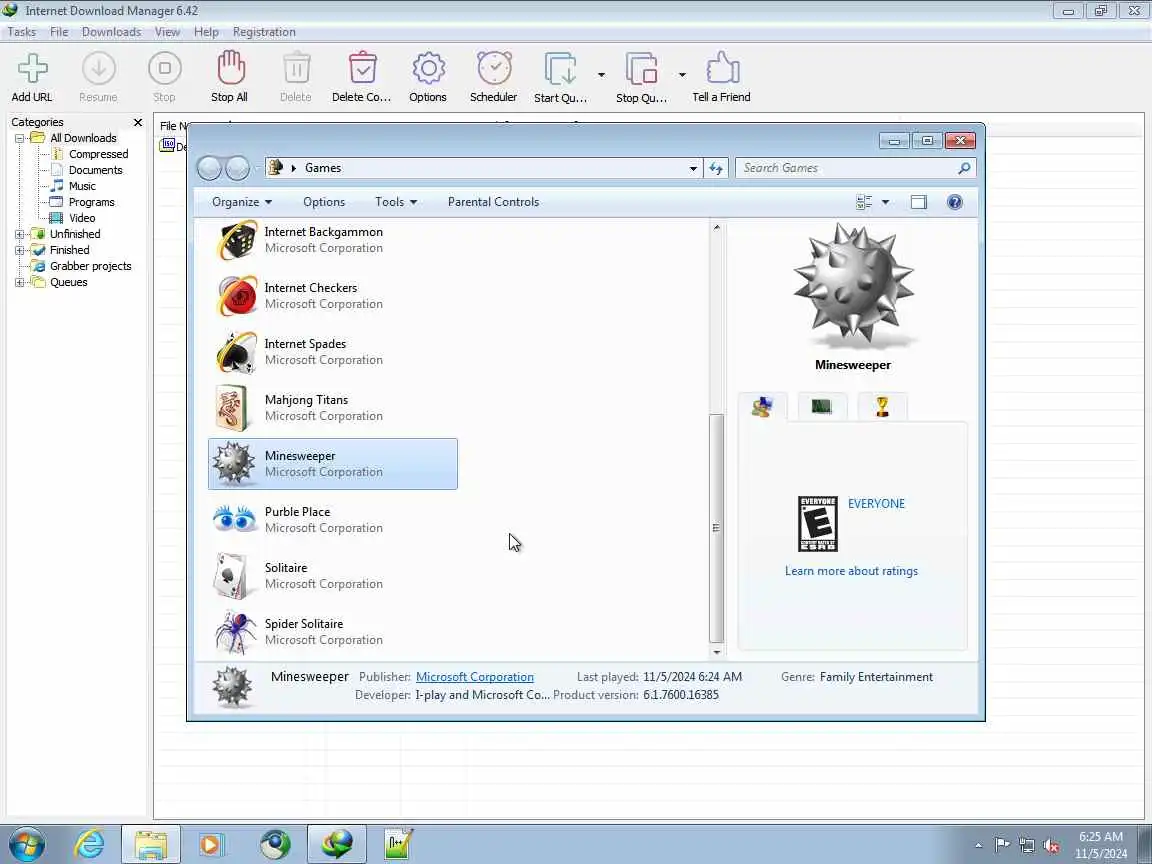Image resolution: width=1152 pixels, height=864 pixels.
Task: Click Microsoft Corporation publisher link
Action: tap(475, 677)
